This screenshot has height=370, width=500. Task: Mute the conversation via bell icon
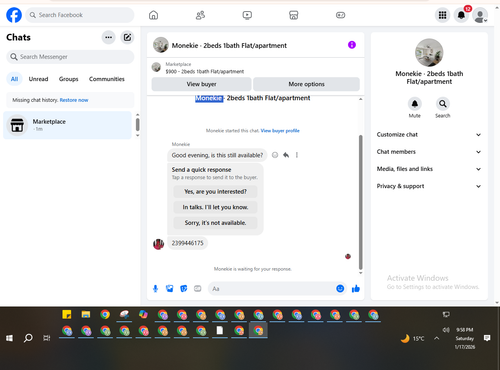click(x=415, y=104)
